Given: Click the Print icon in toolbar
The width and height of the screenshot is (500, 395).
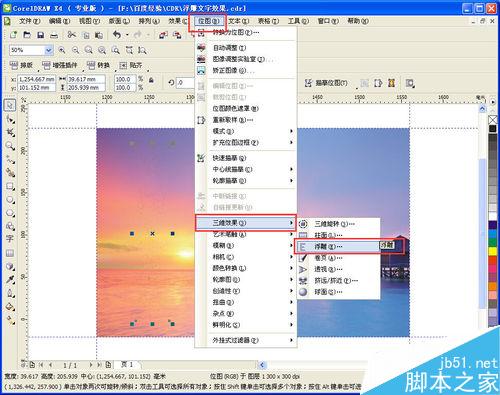Looking at the screenshot, I should tap(54, 35).
